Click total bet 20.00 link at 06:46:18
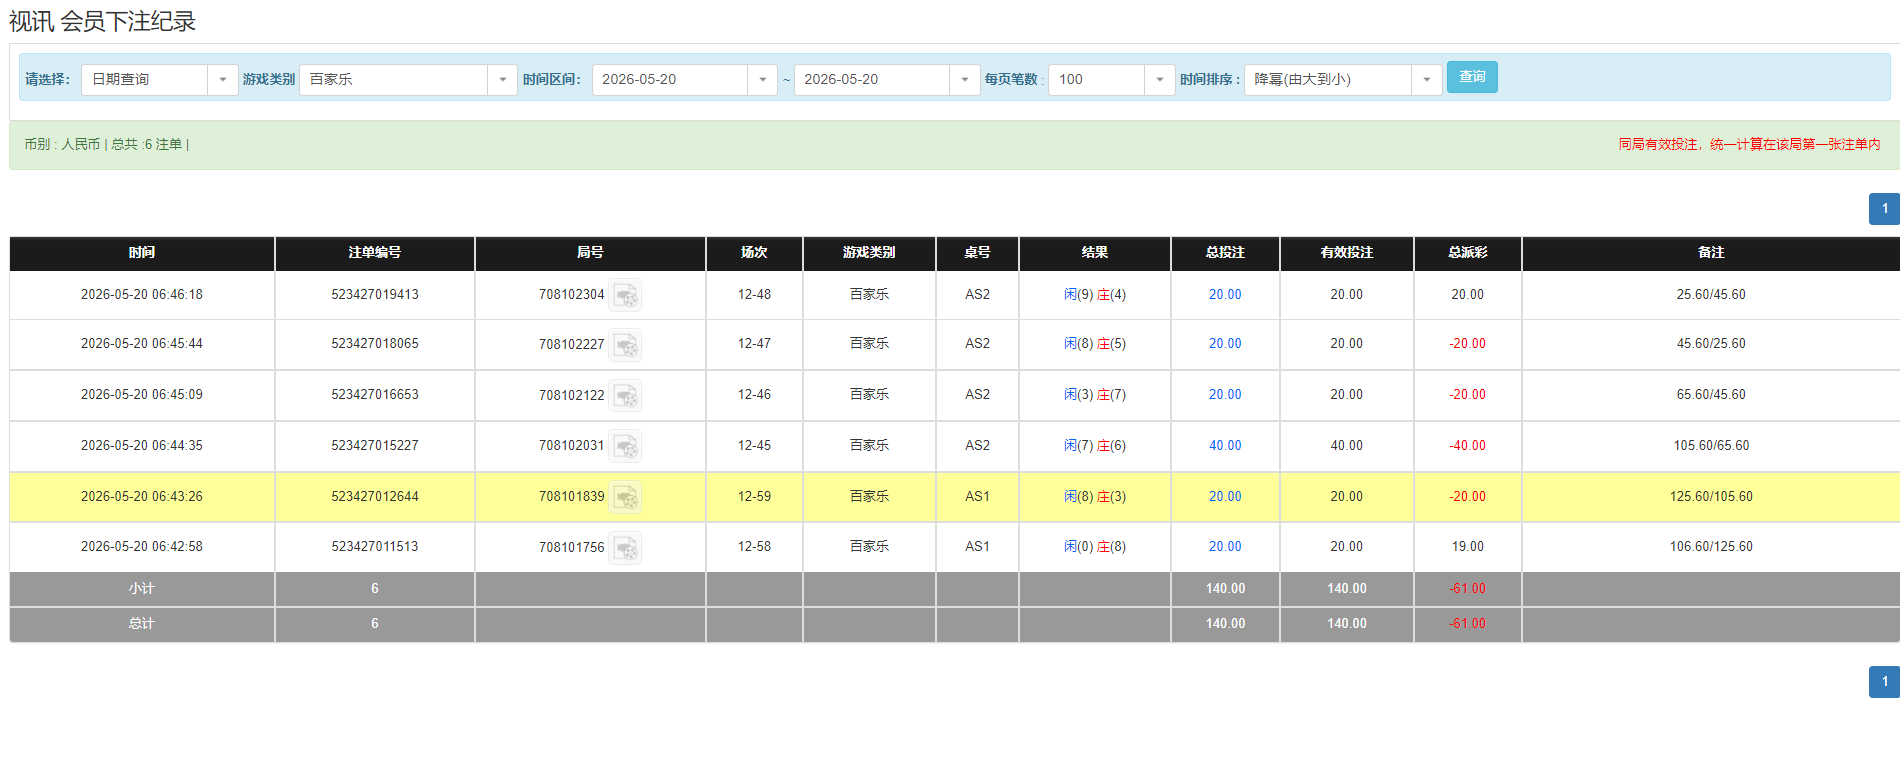 [x=1225, y=295]
